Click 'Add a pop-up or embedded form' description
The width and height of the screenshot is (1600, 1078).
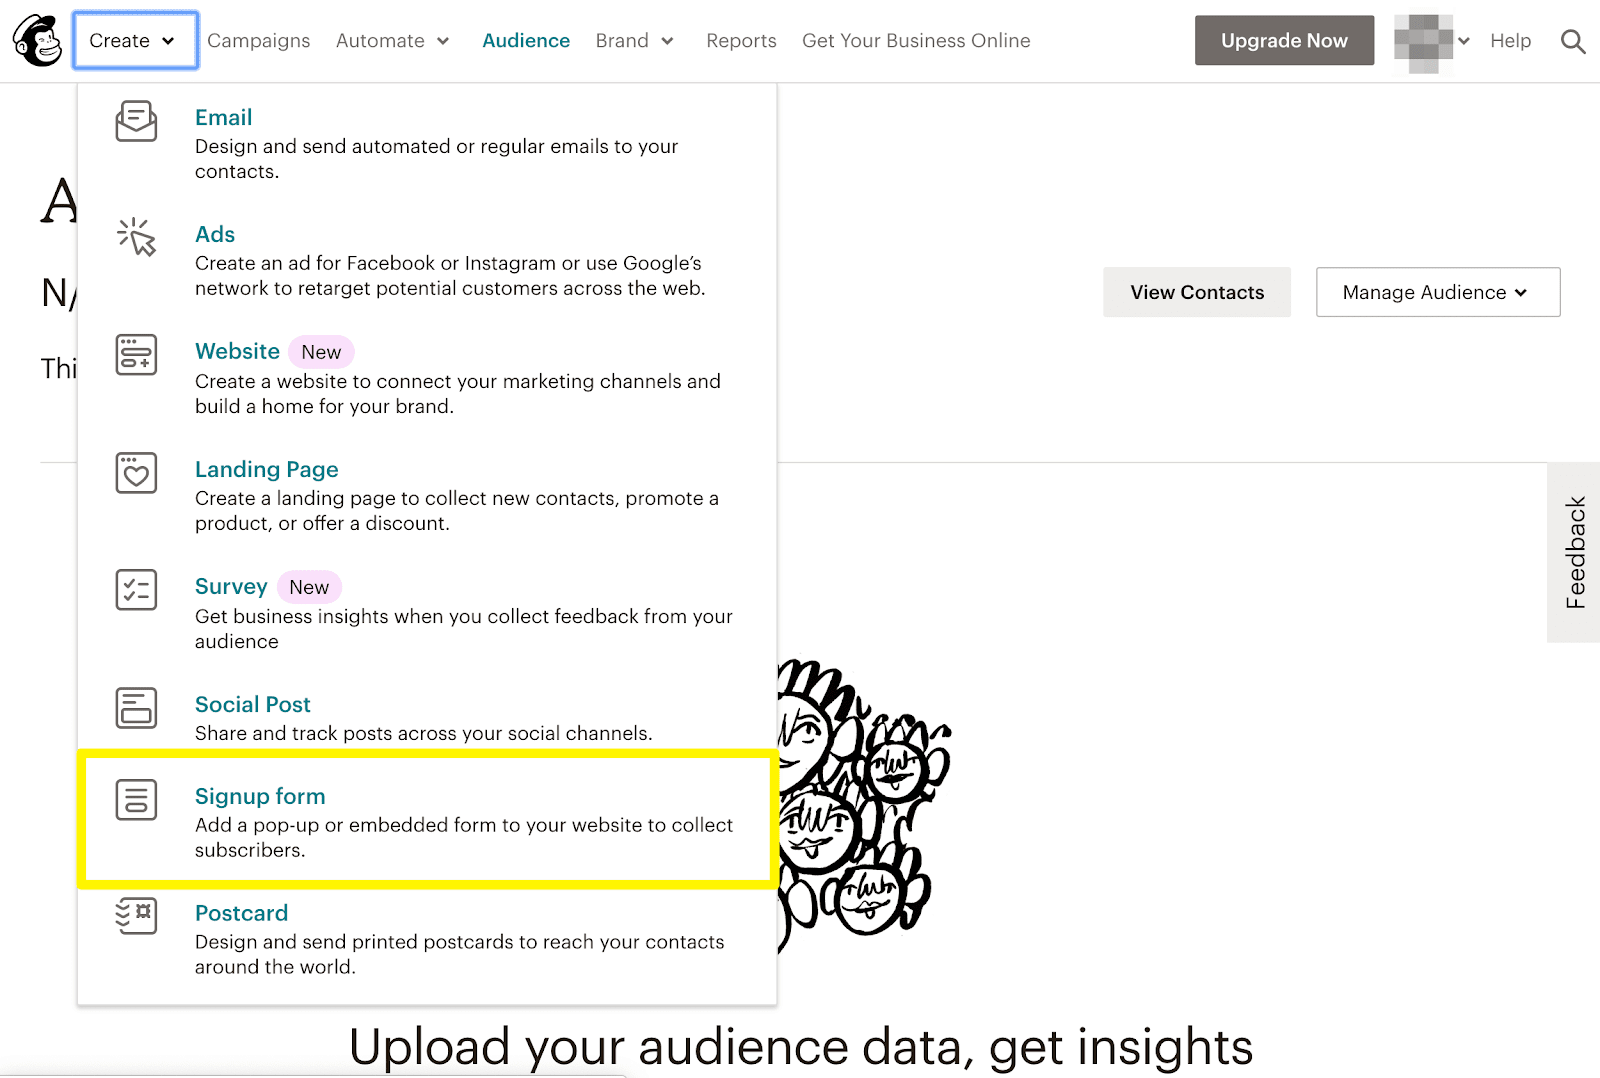click(464, 838)
